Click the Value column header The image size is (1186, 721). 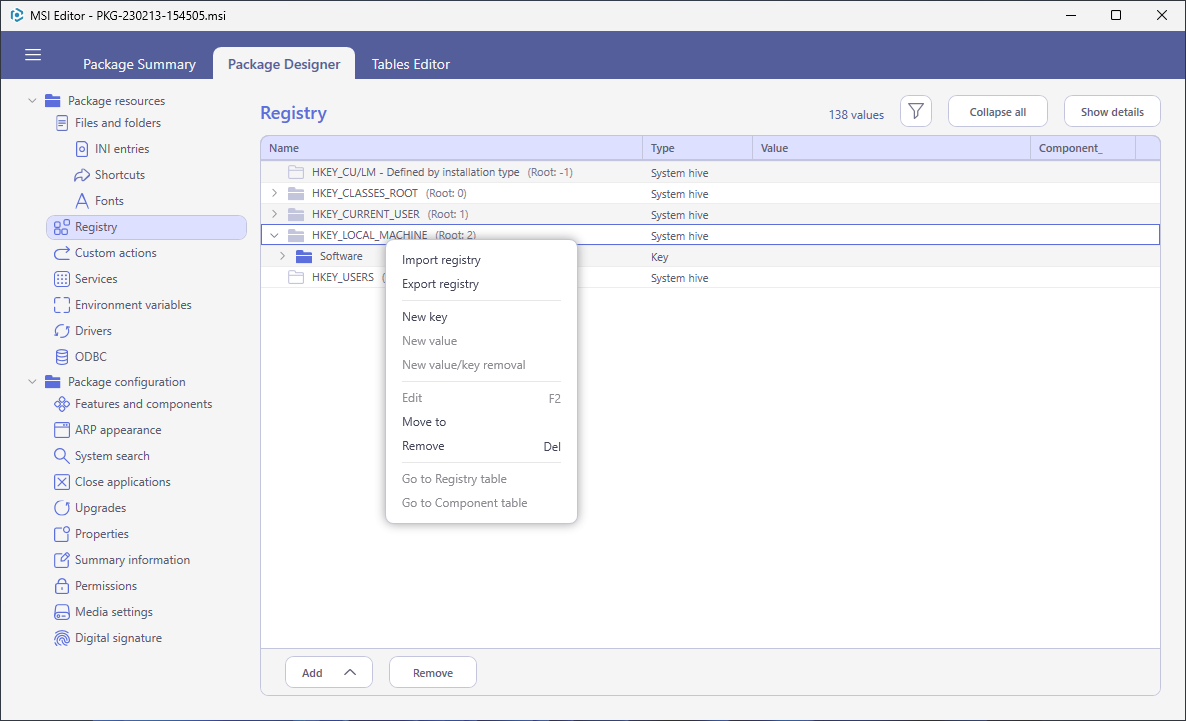pyautogui.click(x=891, y=148)
